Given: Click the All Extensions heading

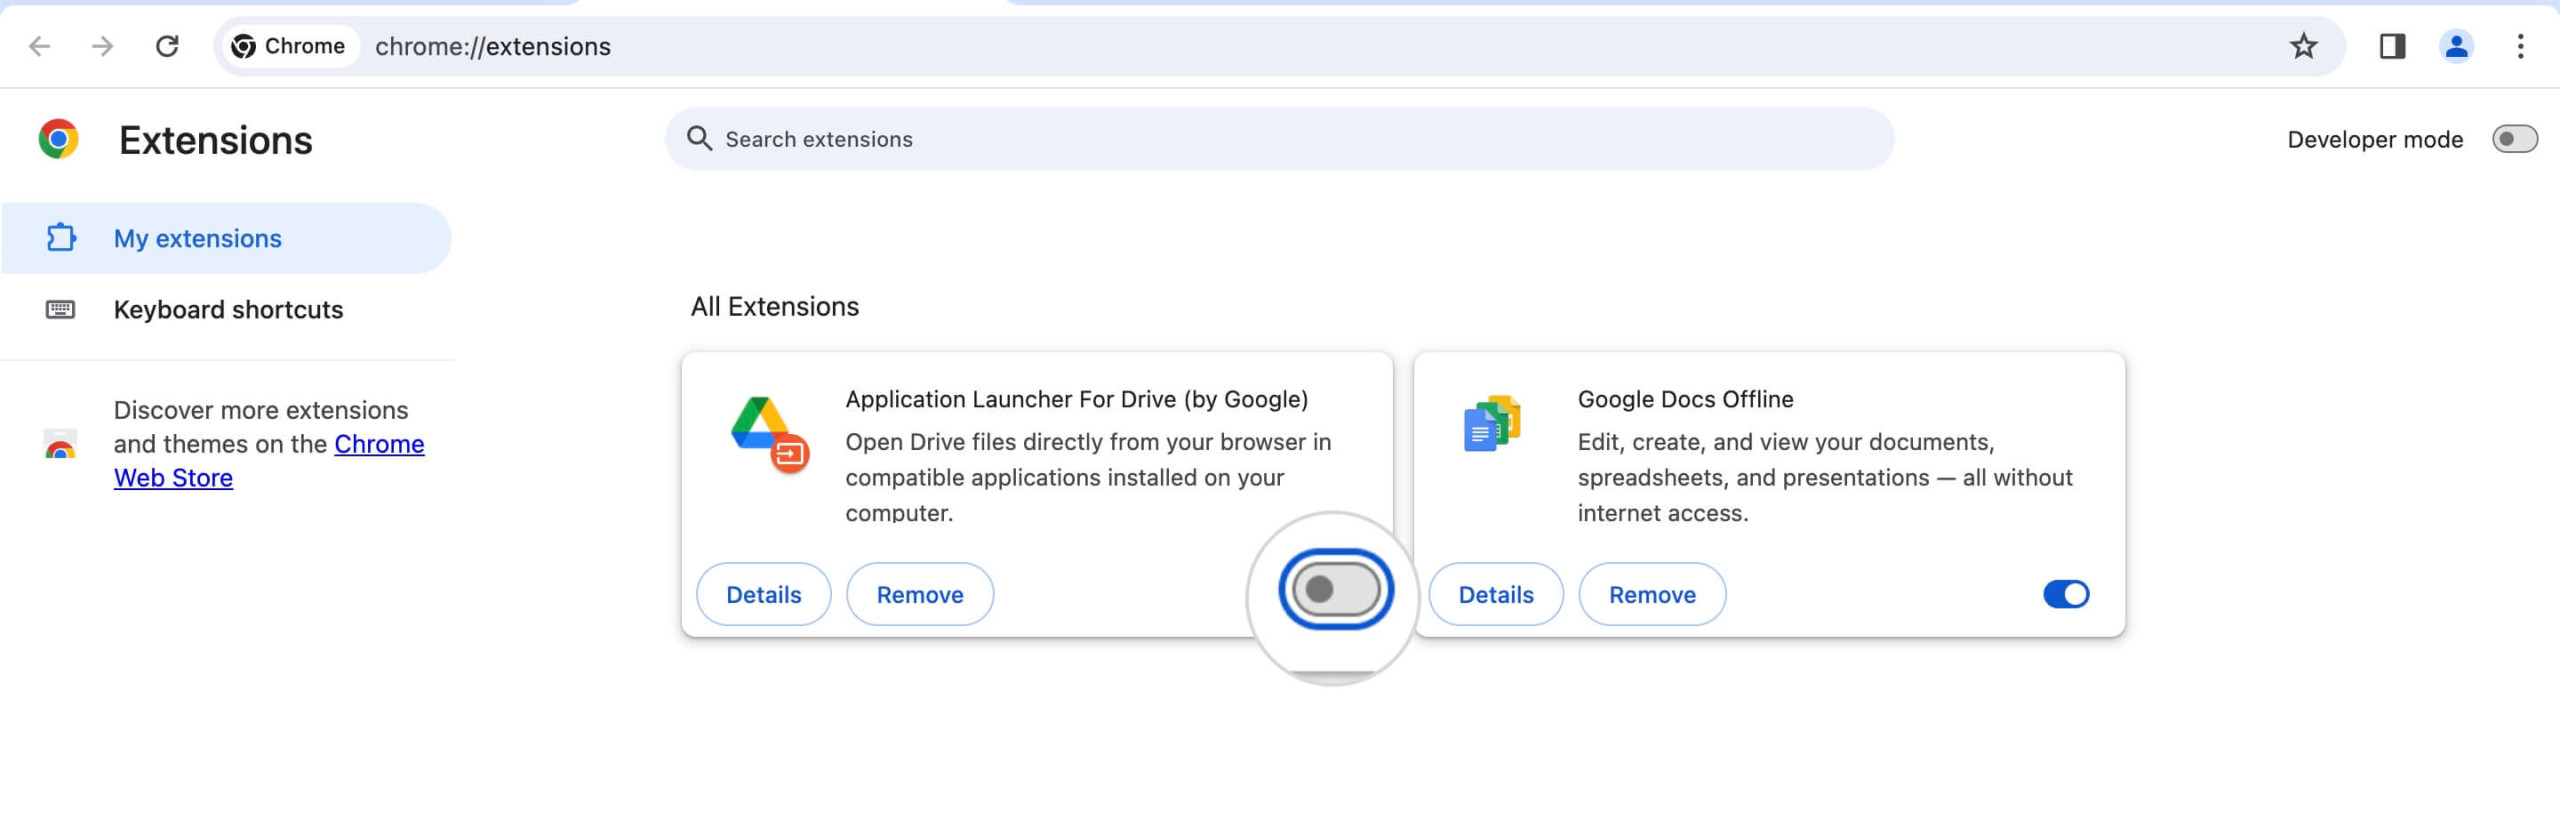Looking at the screenshot, I should (775, 306).
